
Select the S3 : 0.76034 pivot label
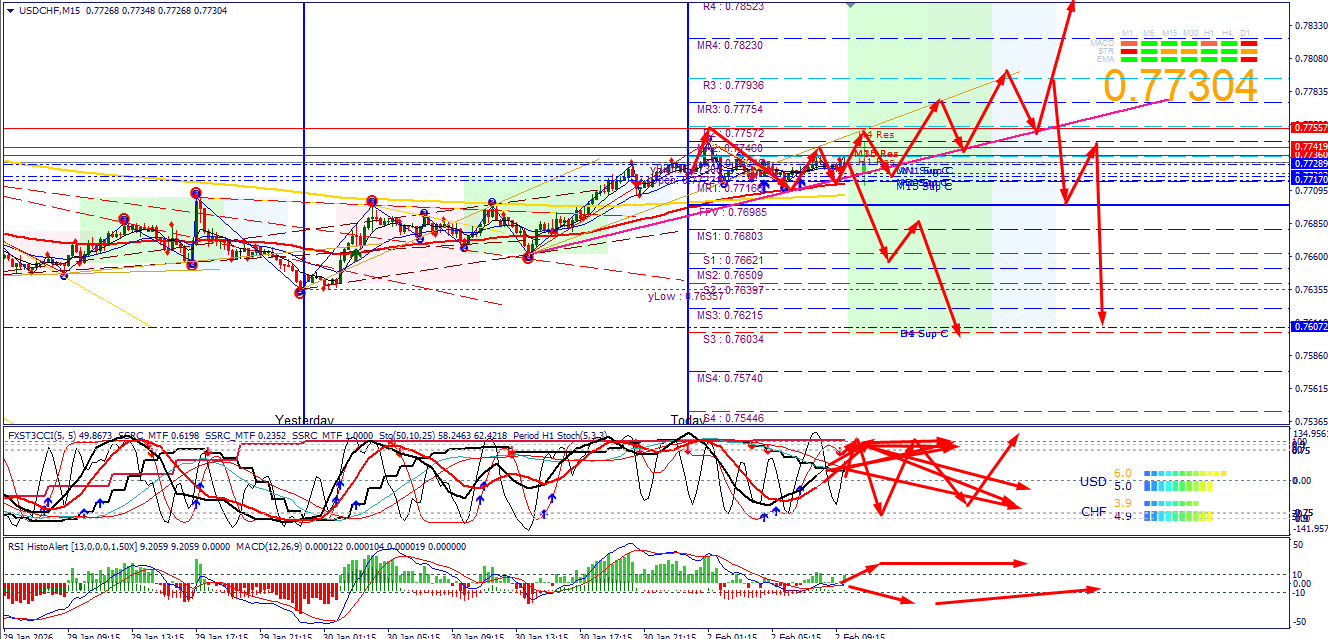(x=733, y=339)
